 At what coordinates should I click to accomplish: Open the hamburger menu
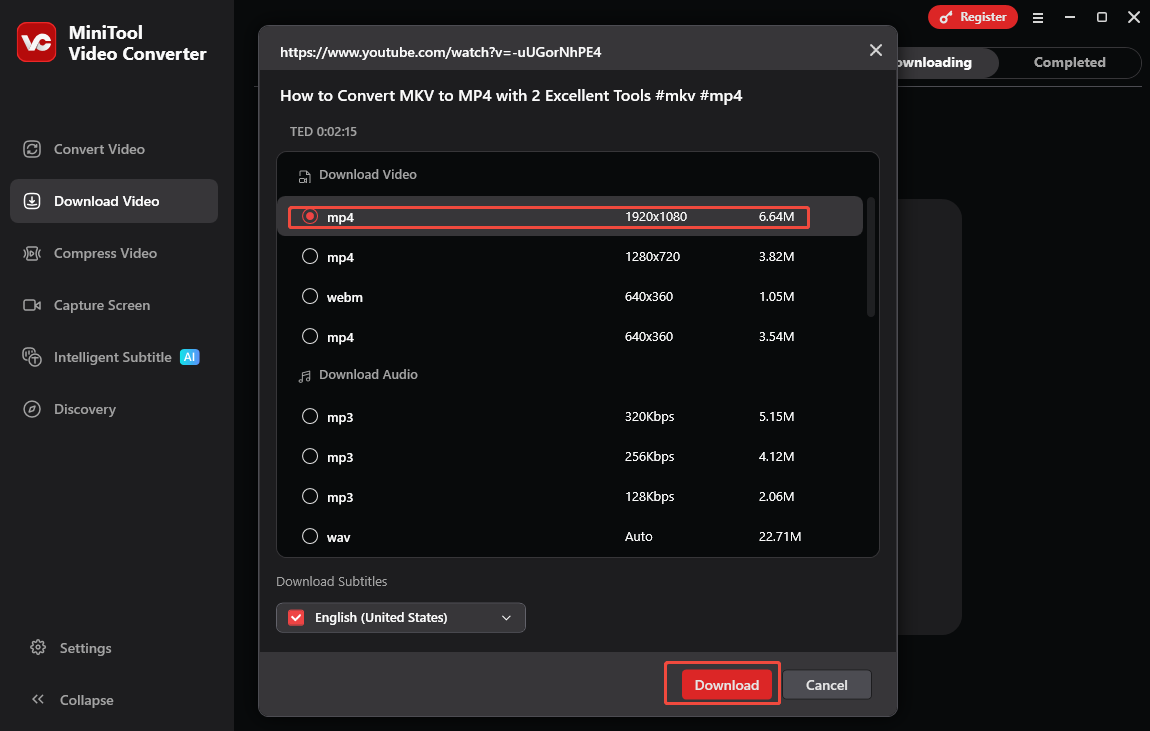(x=1038, y=17)
